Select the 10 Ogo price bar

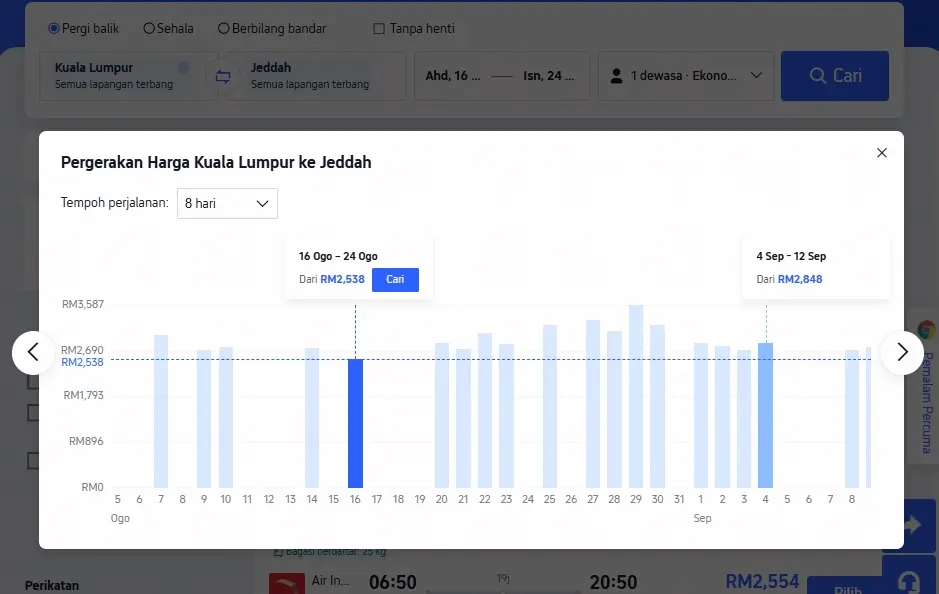point(226,417)
